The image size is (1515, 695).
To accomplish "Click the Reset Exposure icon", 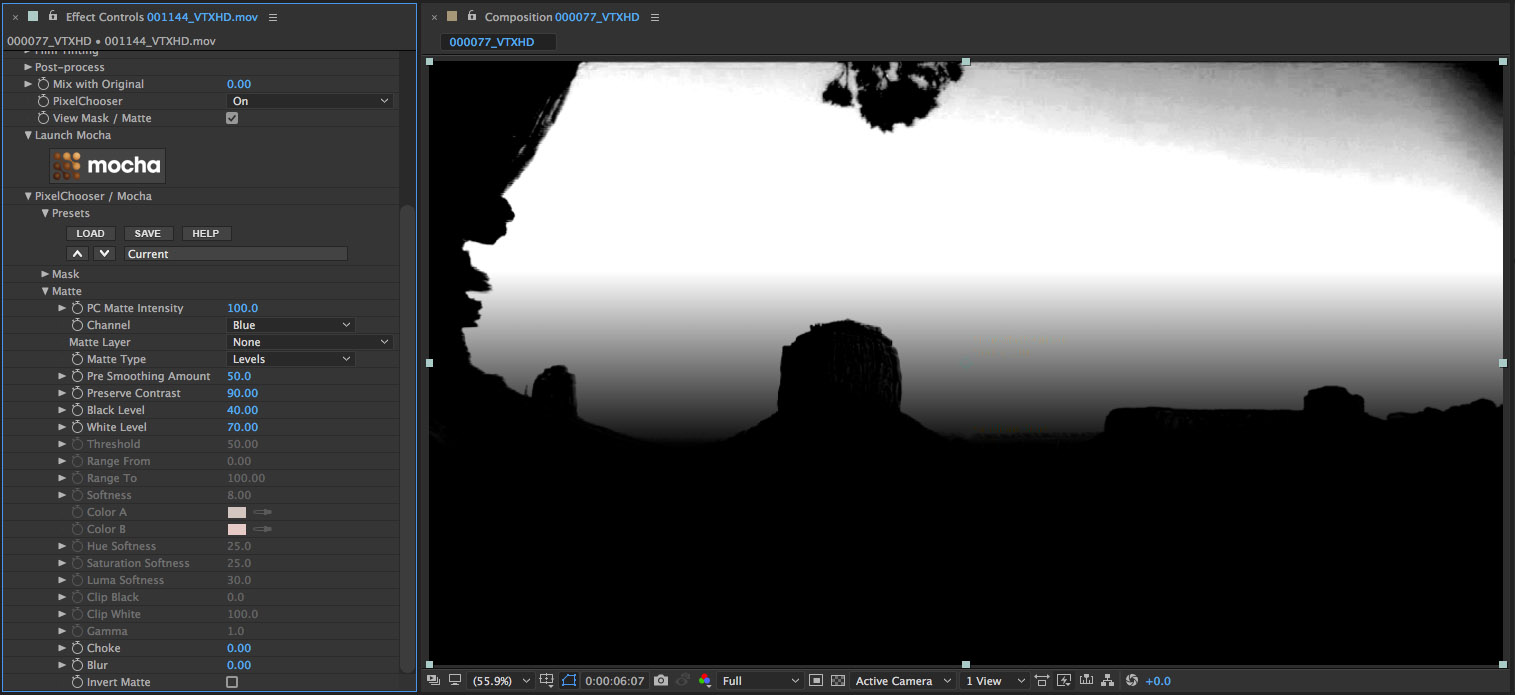I will point(1132,681).
